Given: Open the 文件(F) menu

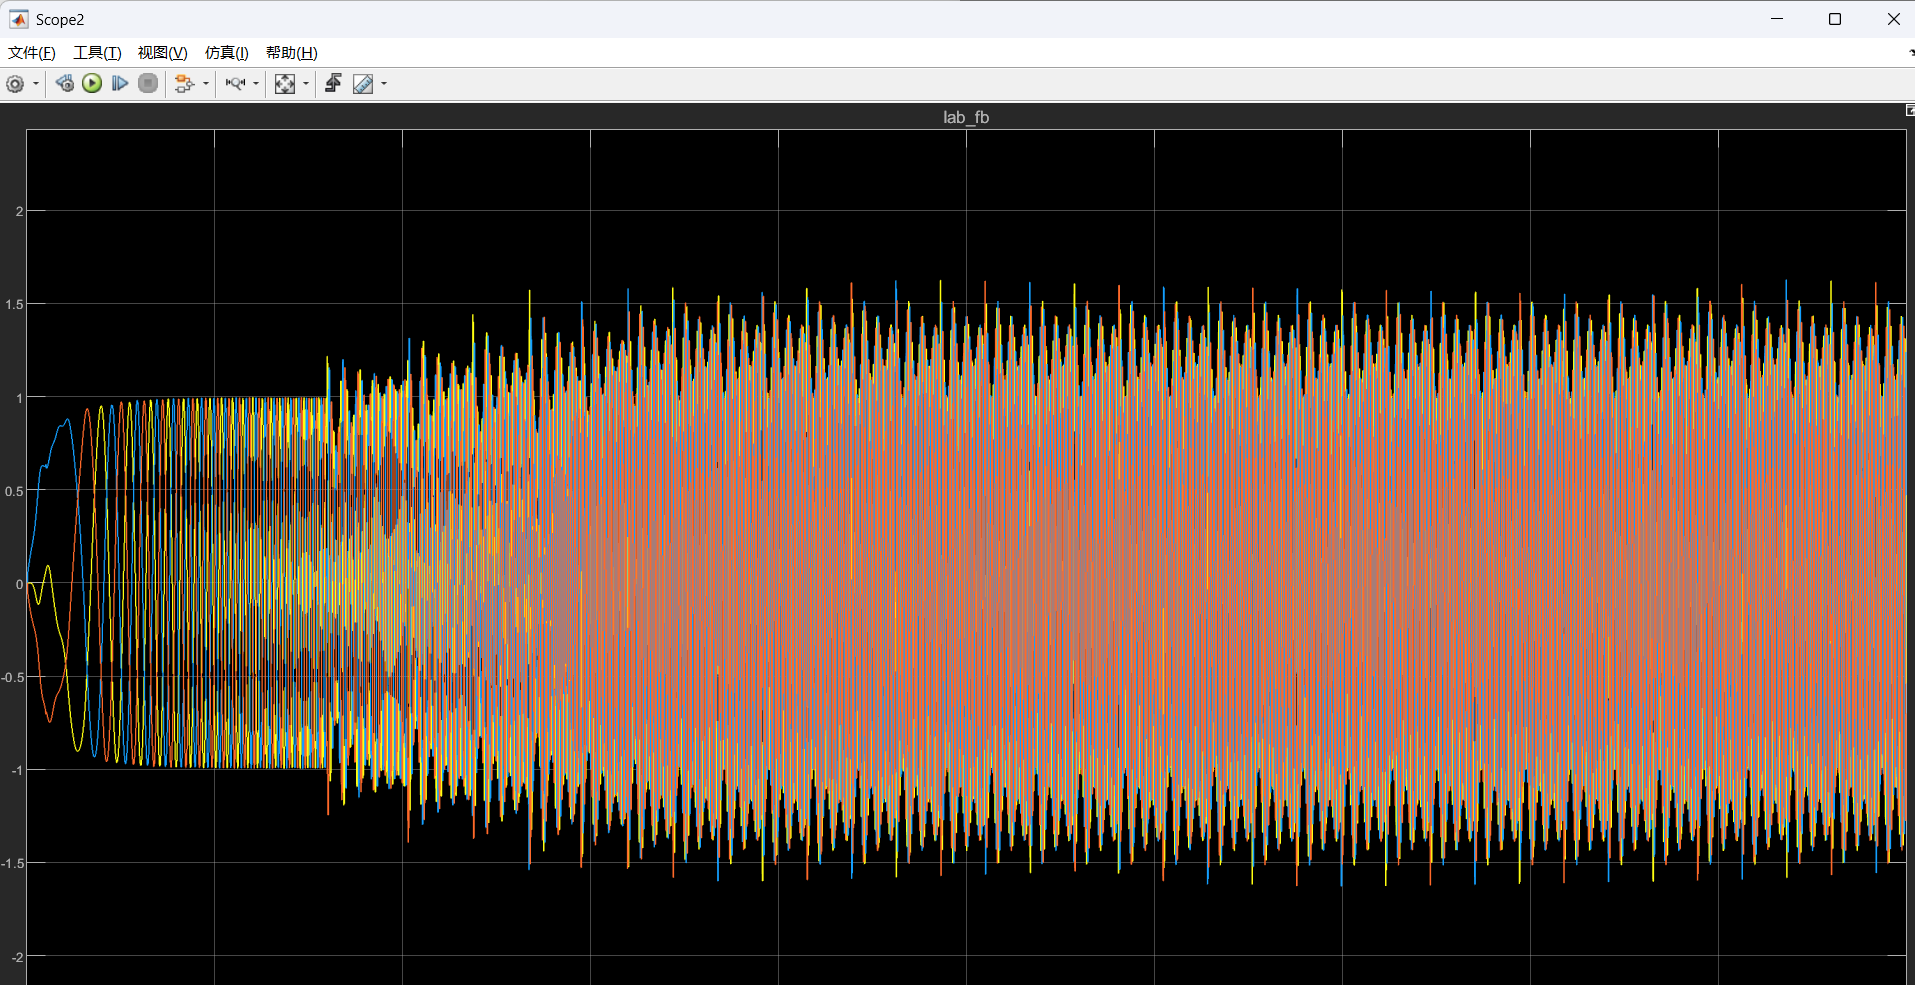Looking at the screenshot, I should point(32,53).
